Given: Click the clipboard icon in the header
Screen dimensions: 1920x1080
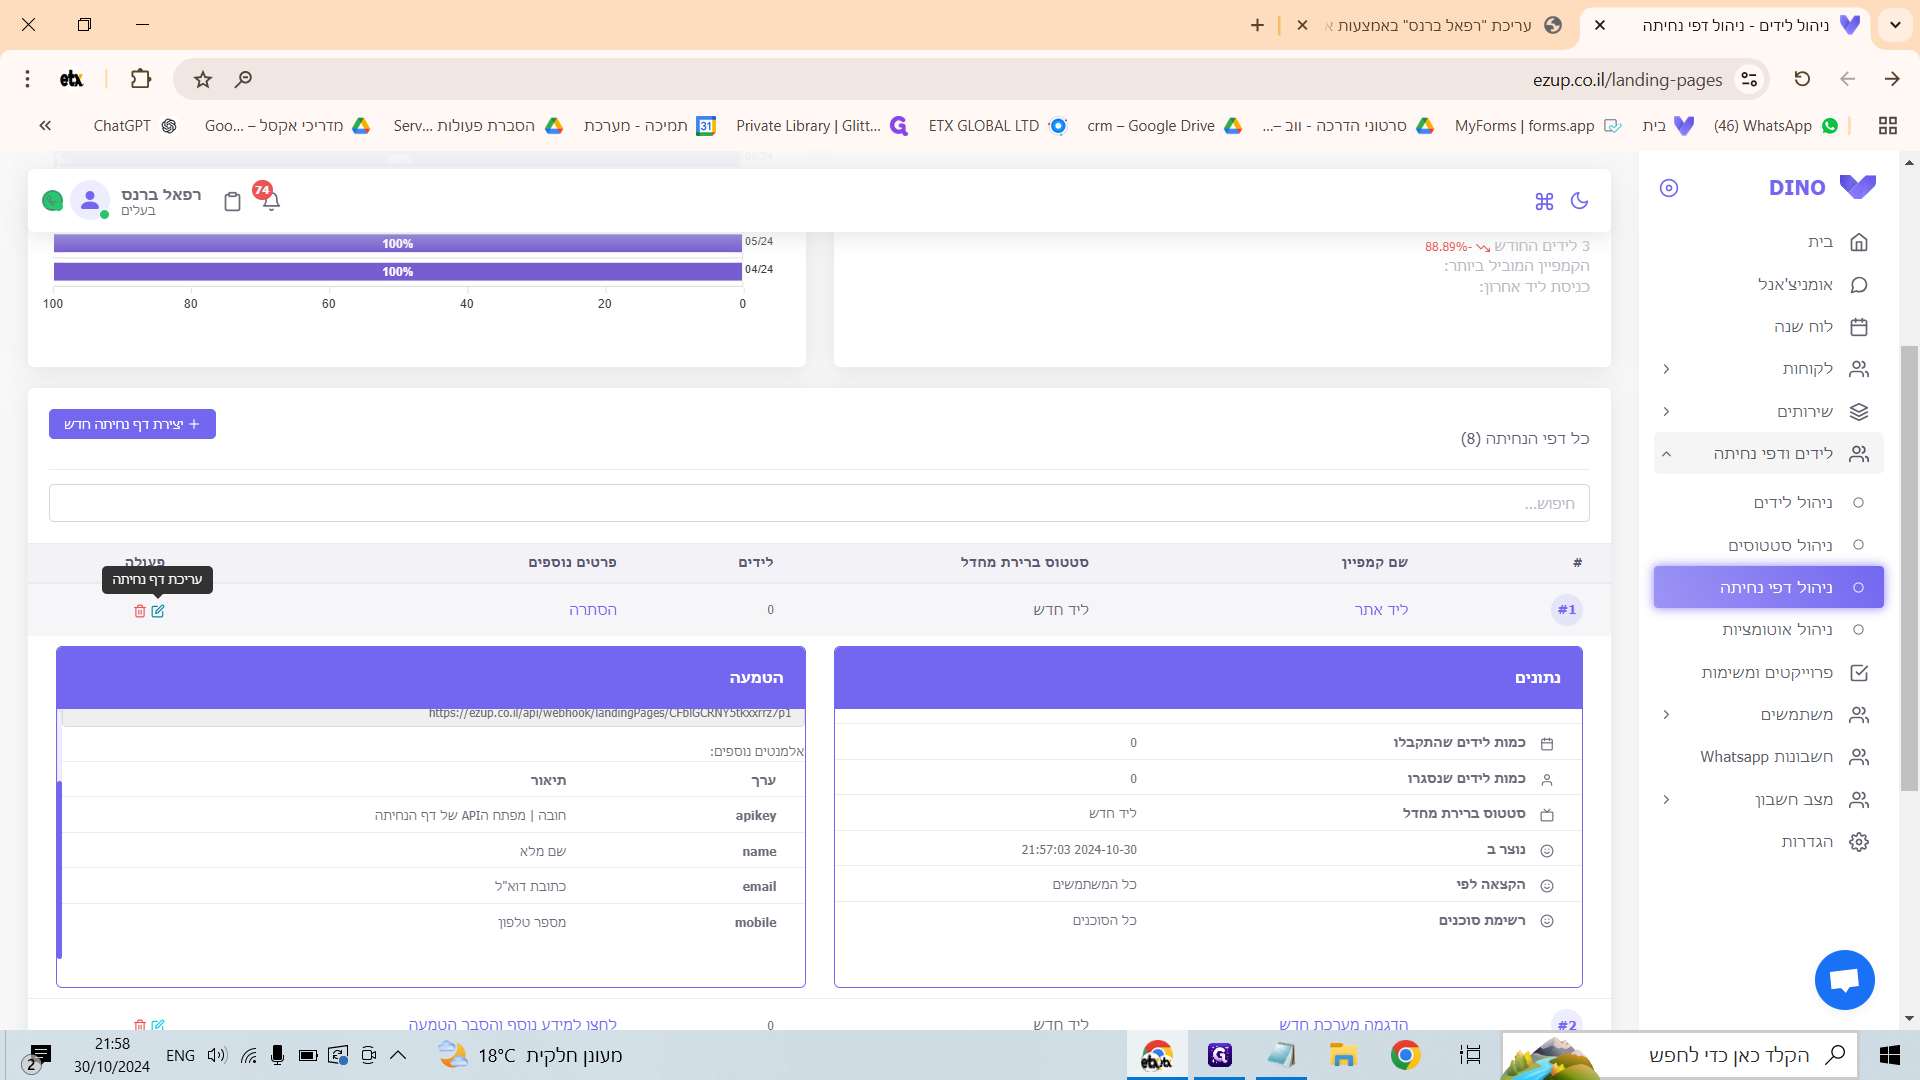Looking at the screenshot, I should [232, 201].
